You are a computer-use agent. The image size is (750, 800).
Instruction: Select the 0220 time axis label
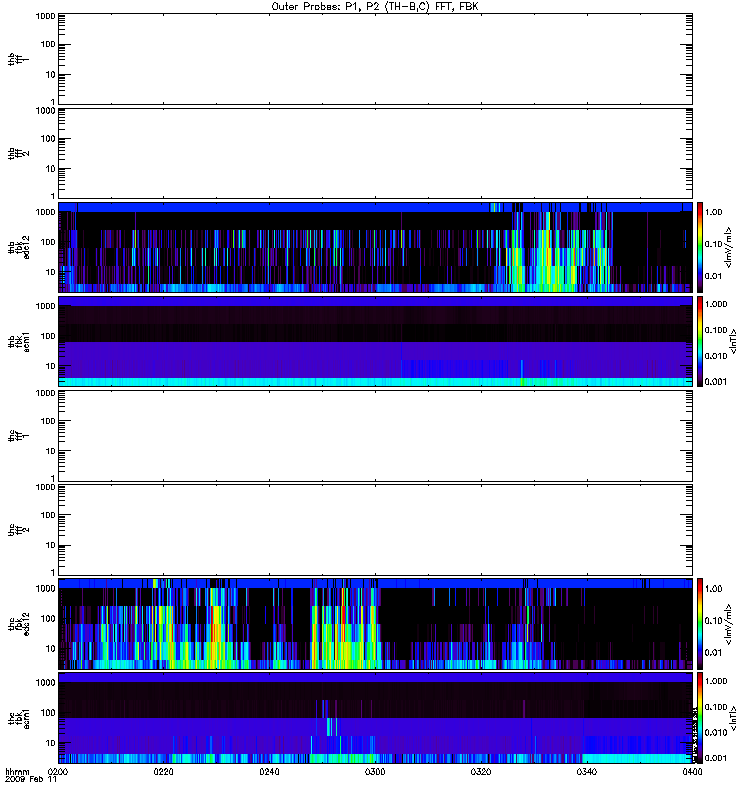click(x=164, y=772)
